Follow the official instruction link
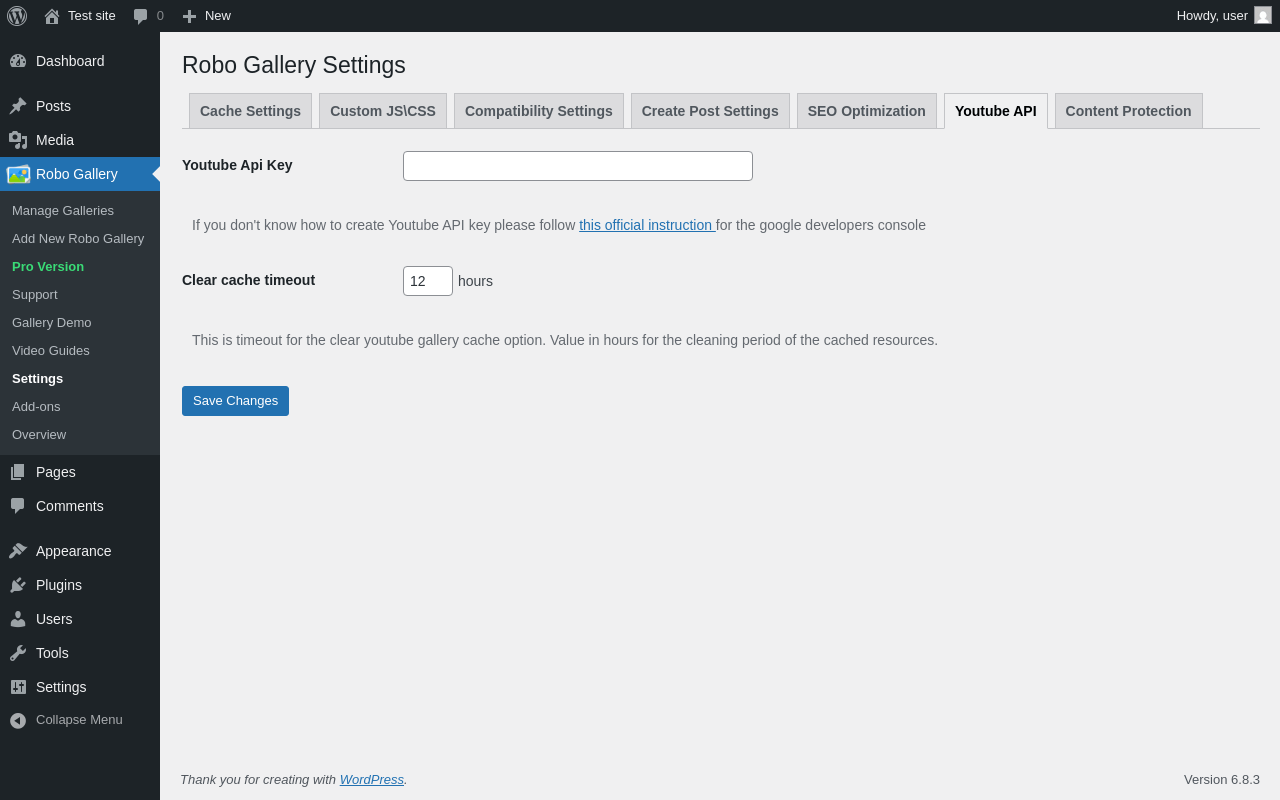Viewport: 1280px width, 800px height. click(646, 225)
